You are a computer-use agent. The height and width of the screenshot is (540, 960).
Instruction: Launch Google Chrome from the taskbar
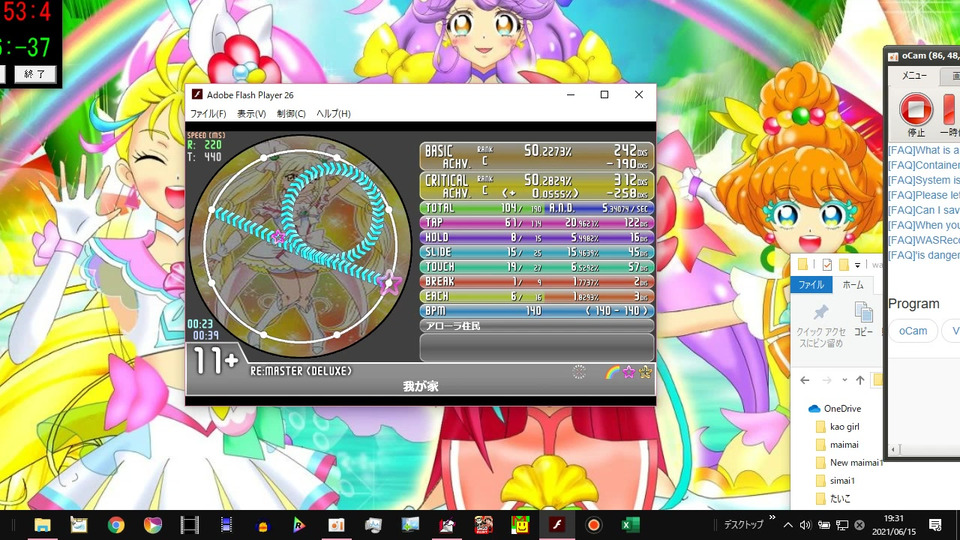point(116,525)
